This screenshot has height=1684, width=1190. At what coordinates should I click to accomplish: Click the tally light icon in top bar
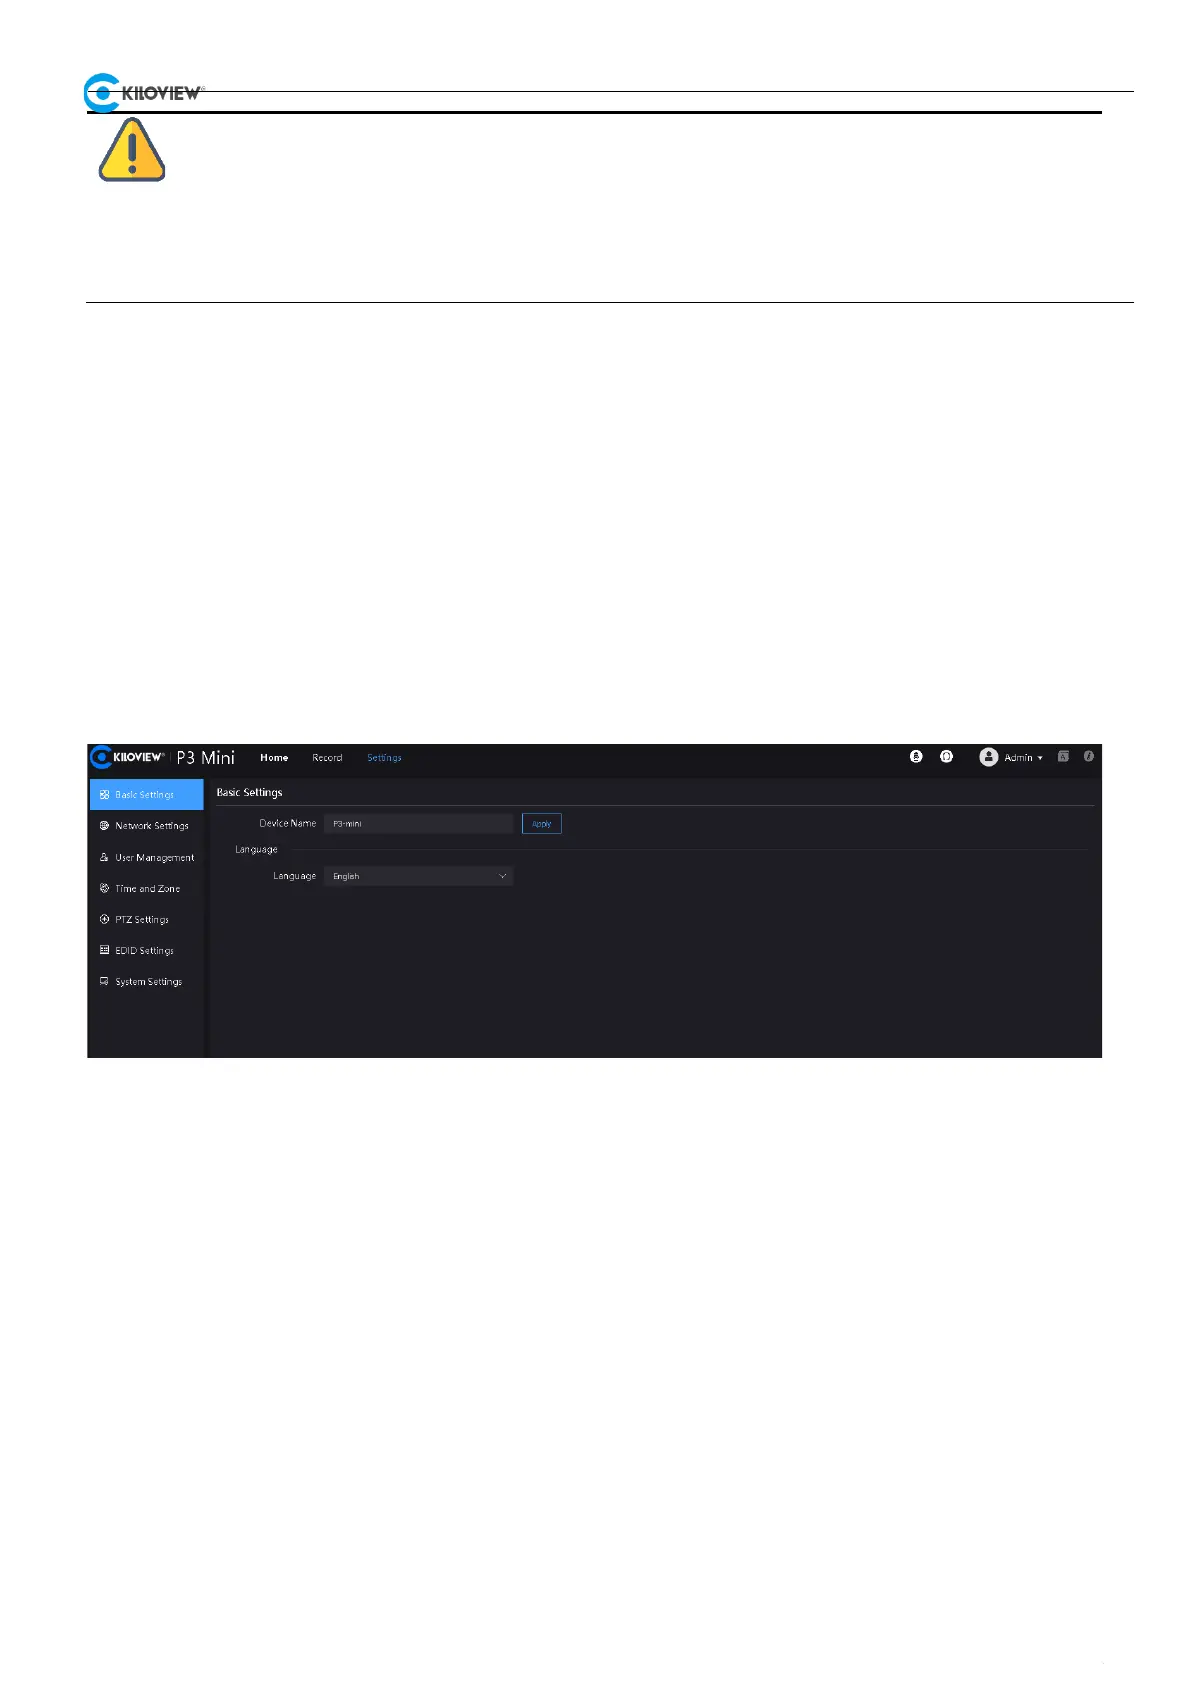(x=916, y=757)
